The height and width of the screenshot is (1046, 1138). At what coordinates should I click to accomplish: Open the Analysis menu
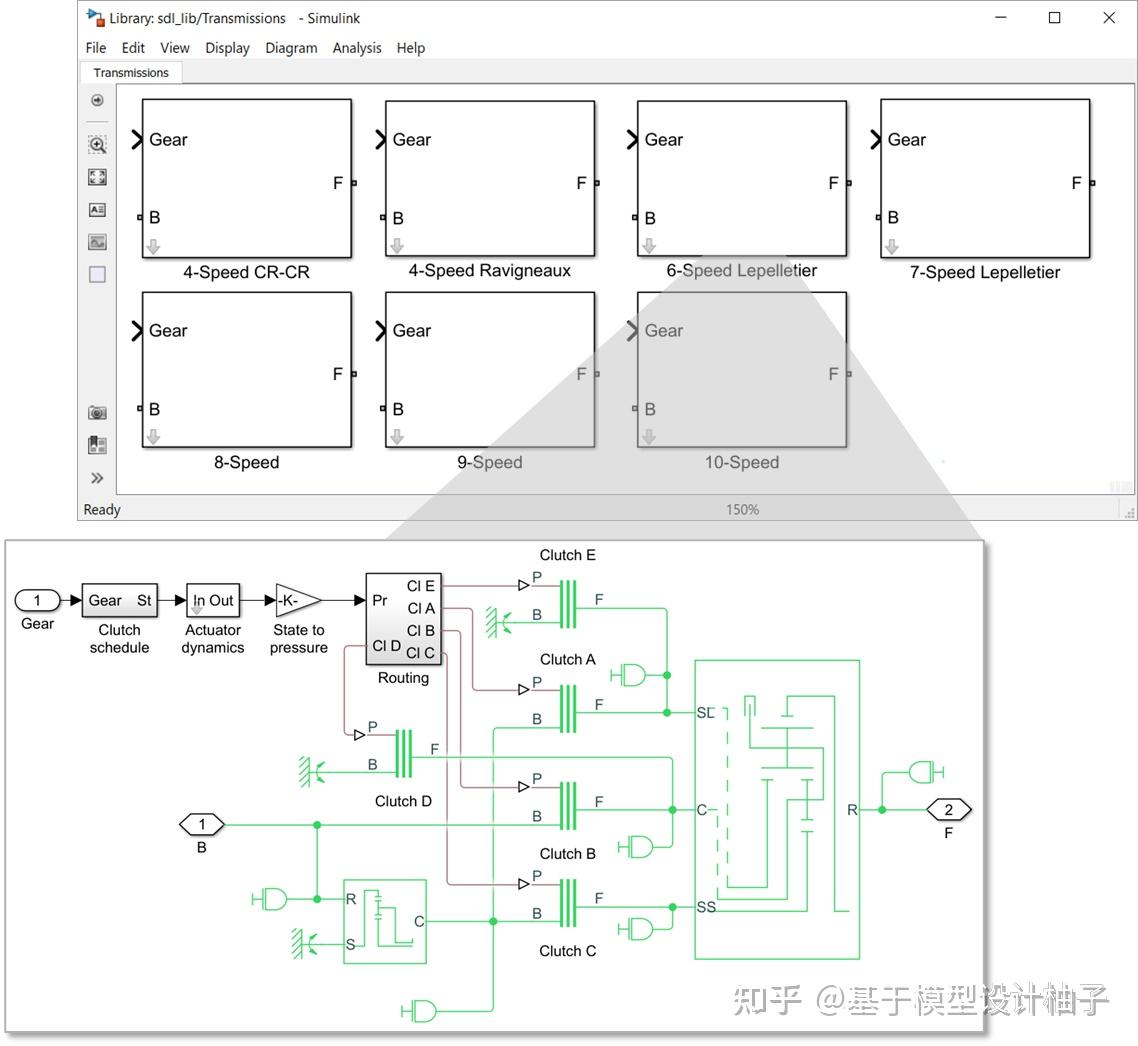coord(357,47)
